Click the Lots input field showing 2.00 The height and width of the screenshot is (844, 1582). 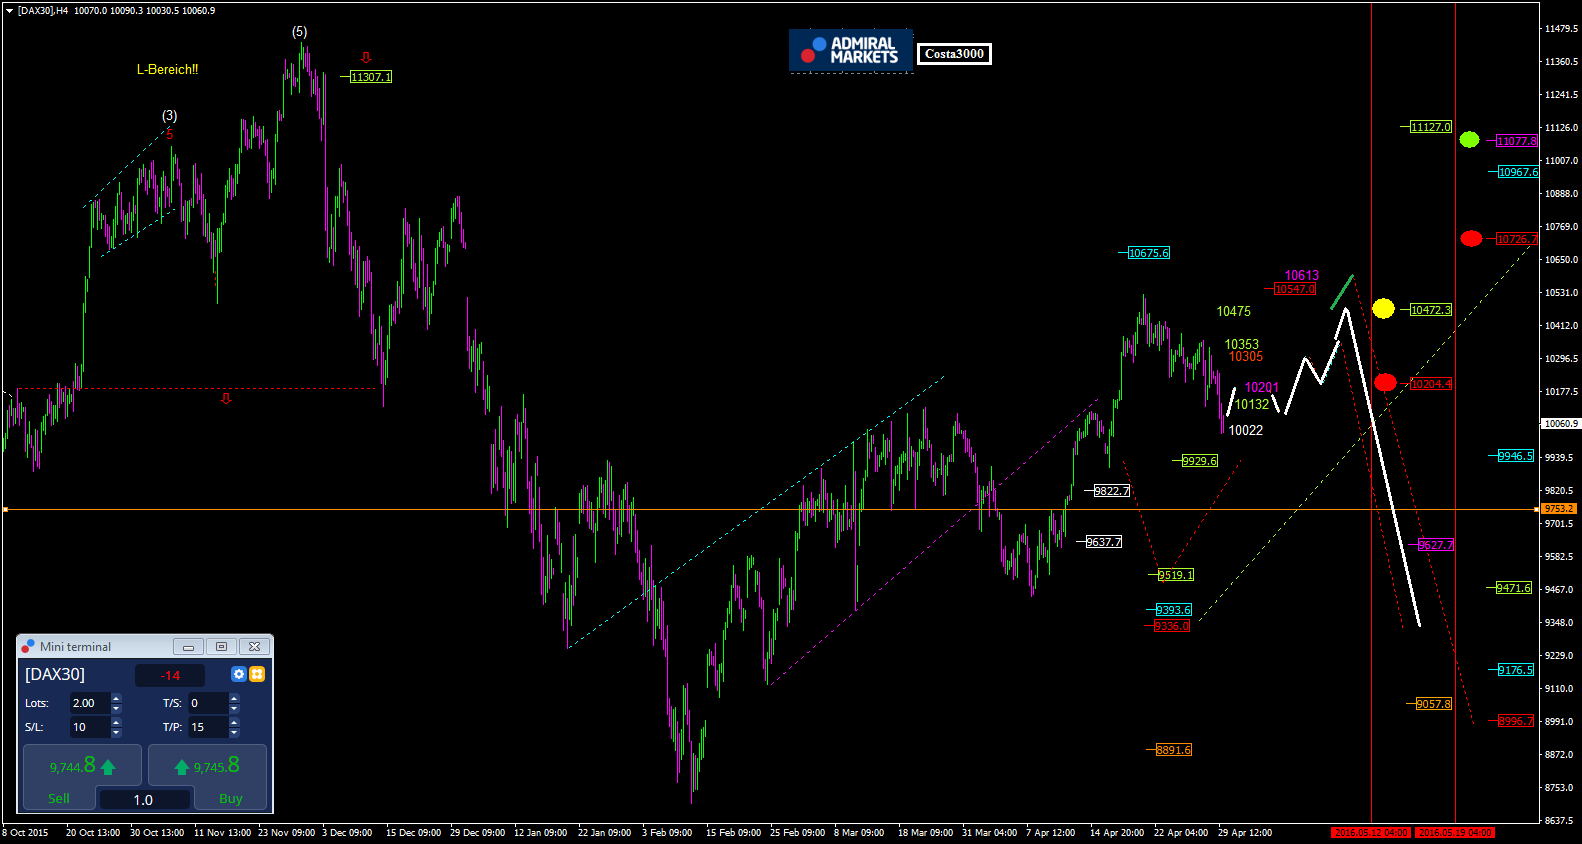click(89, 703)
